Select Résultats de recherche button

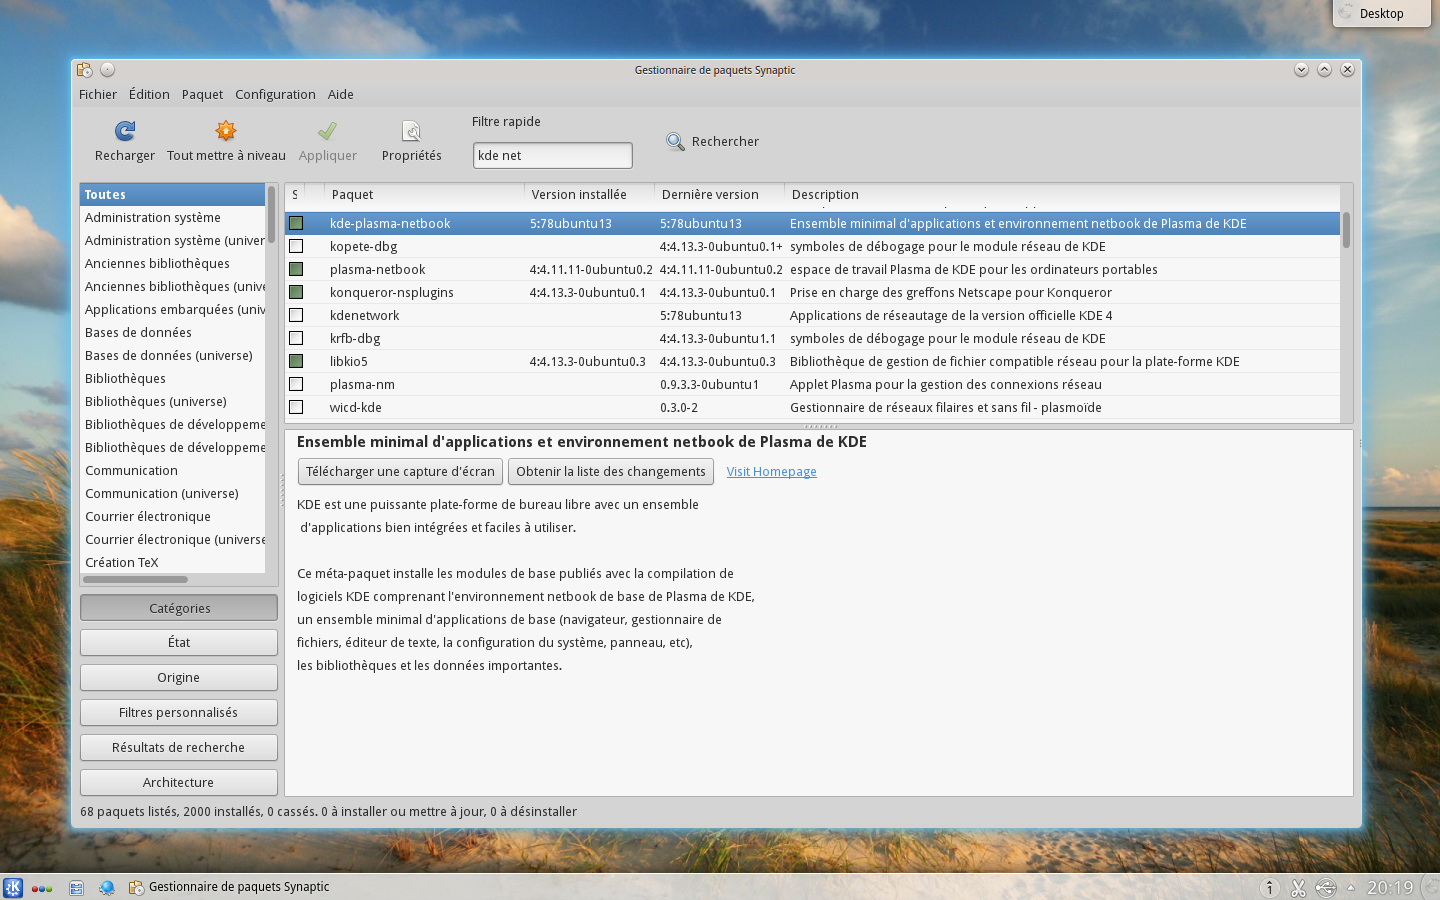pyautogui.click(x=179, y=747)
